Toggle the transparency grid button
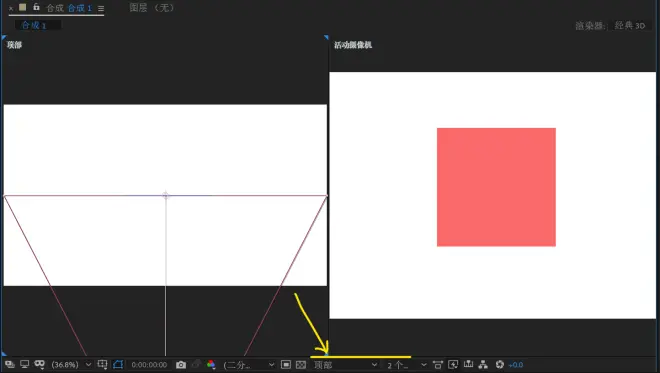The width and height of the screenshot is (660, 373). [x=301, y=365]
